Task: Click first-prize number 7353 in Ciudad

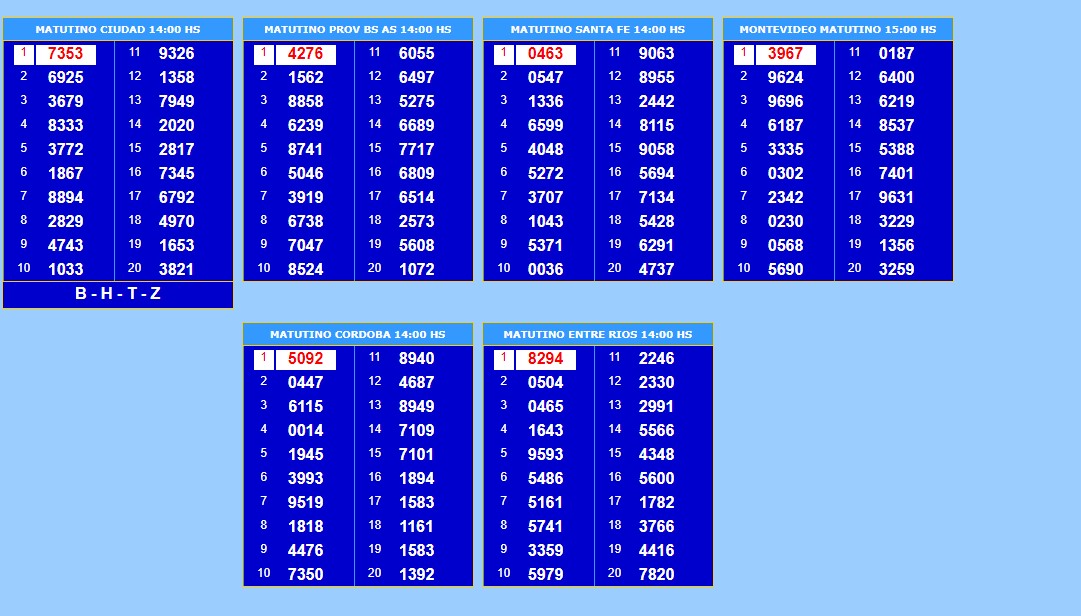Action: pos(66,54)
